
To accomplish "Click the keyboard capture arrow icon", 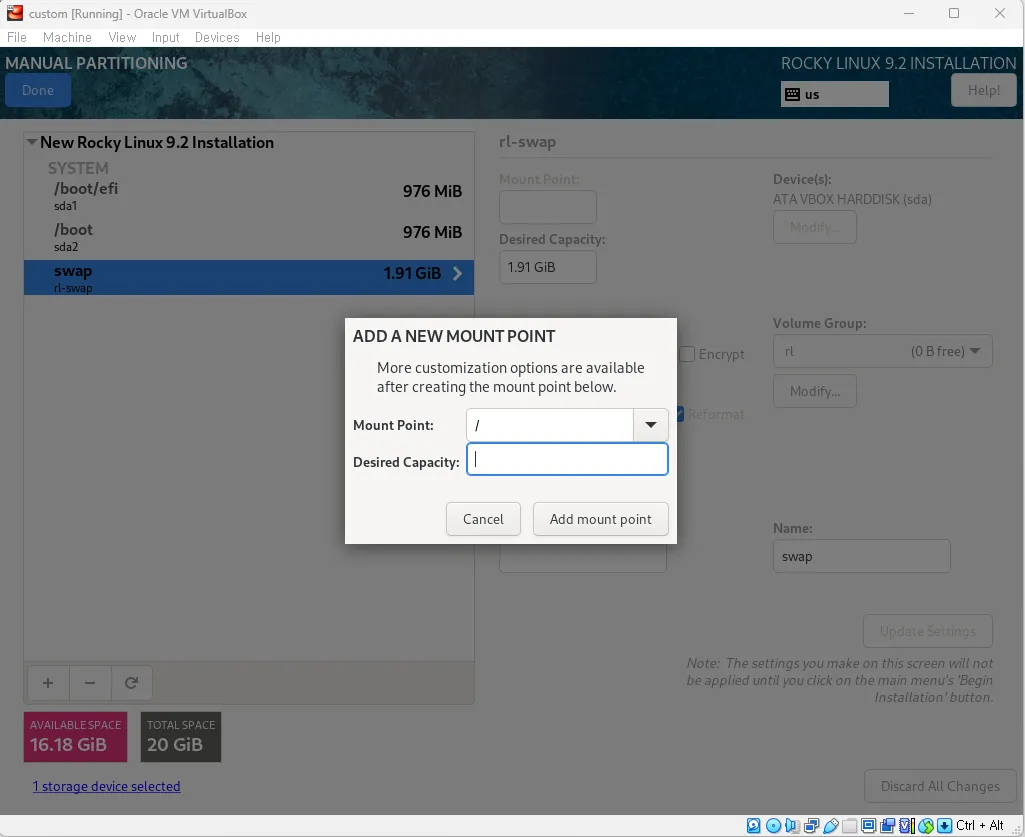I will [945, 825].
